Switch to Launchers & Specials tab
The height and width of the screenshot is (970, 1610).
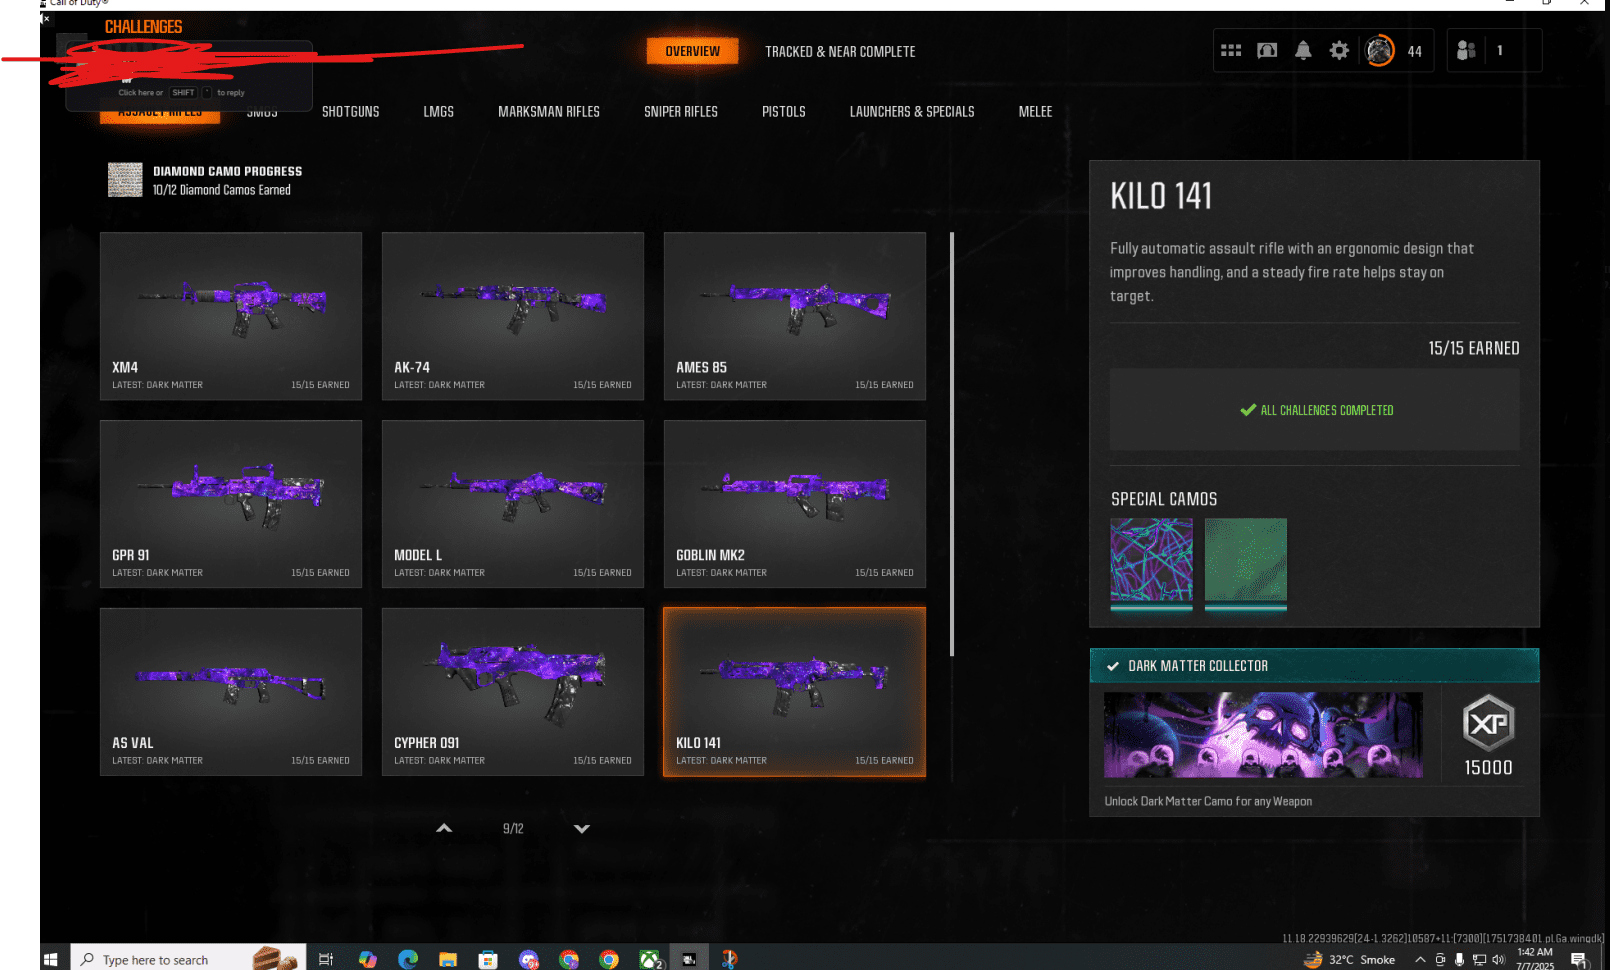point(911,112)
